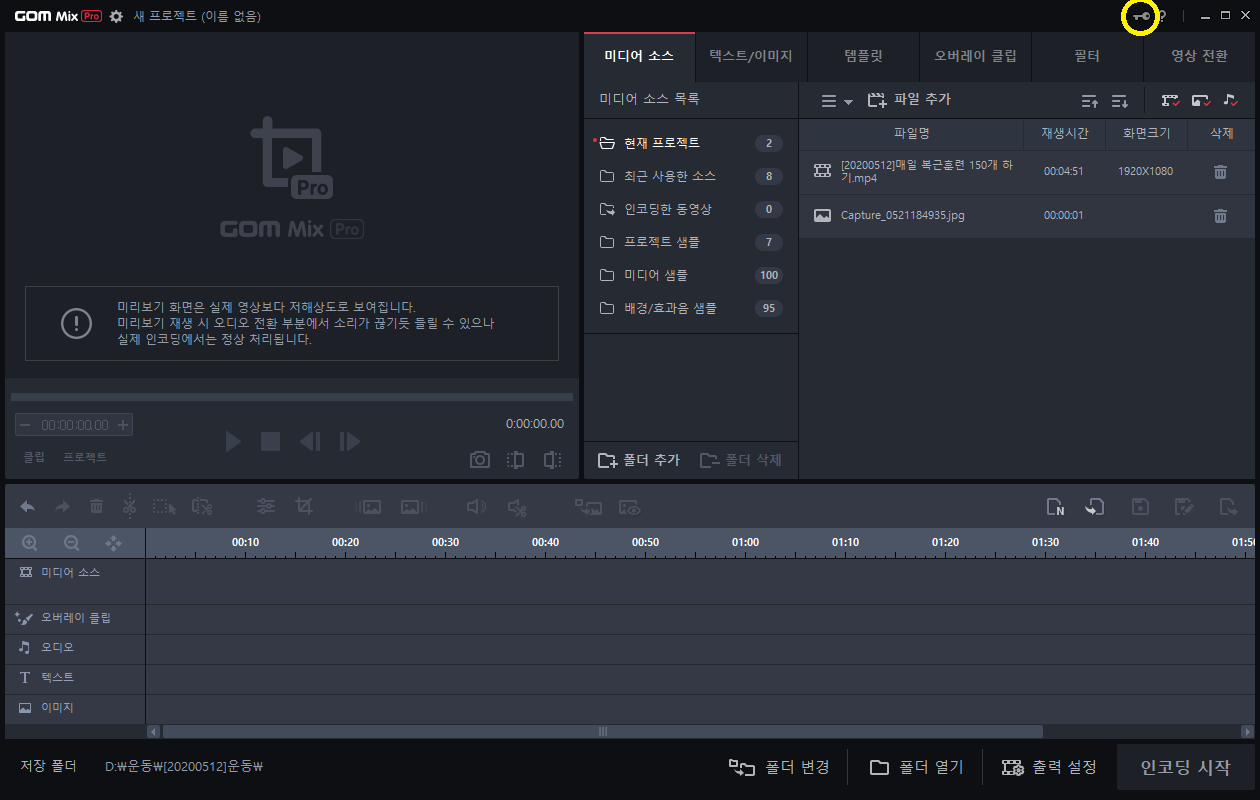Step to previous frame
The image size is (1260, 800).
pyautogui.click(x=310, y=441)
